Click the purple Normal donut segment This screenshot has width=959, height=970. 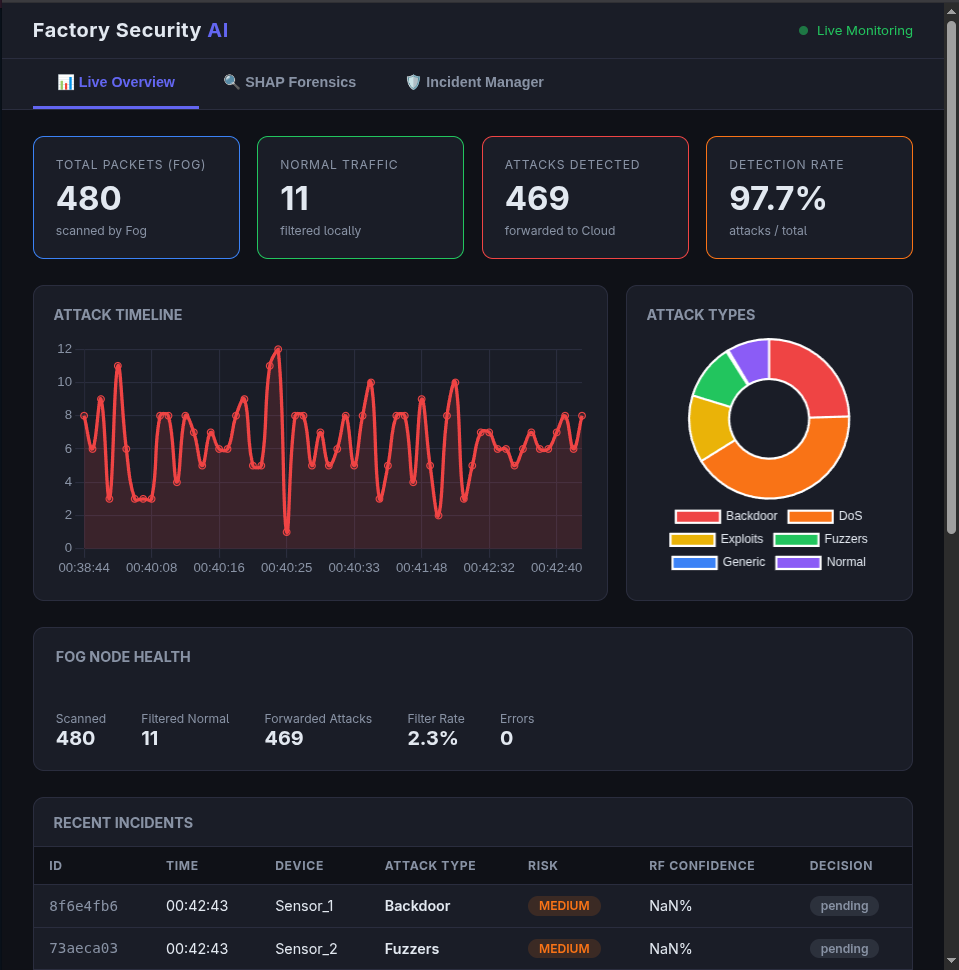pos(752,359)
